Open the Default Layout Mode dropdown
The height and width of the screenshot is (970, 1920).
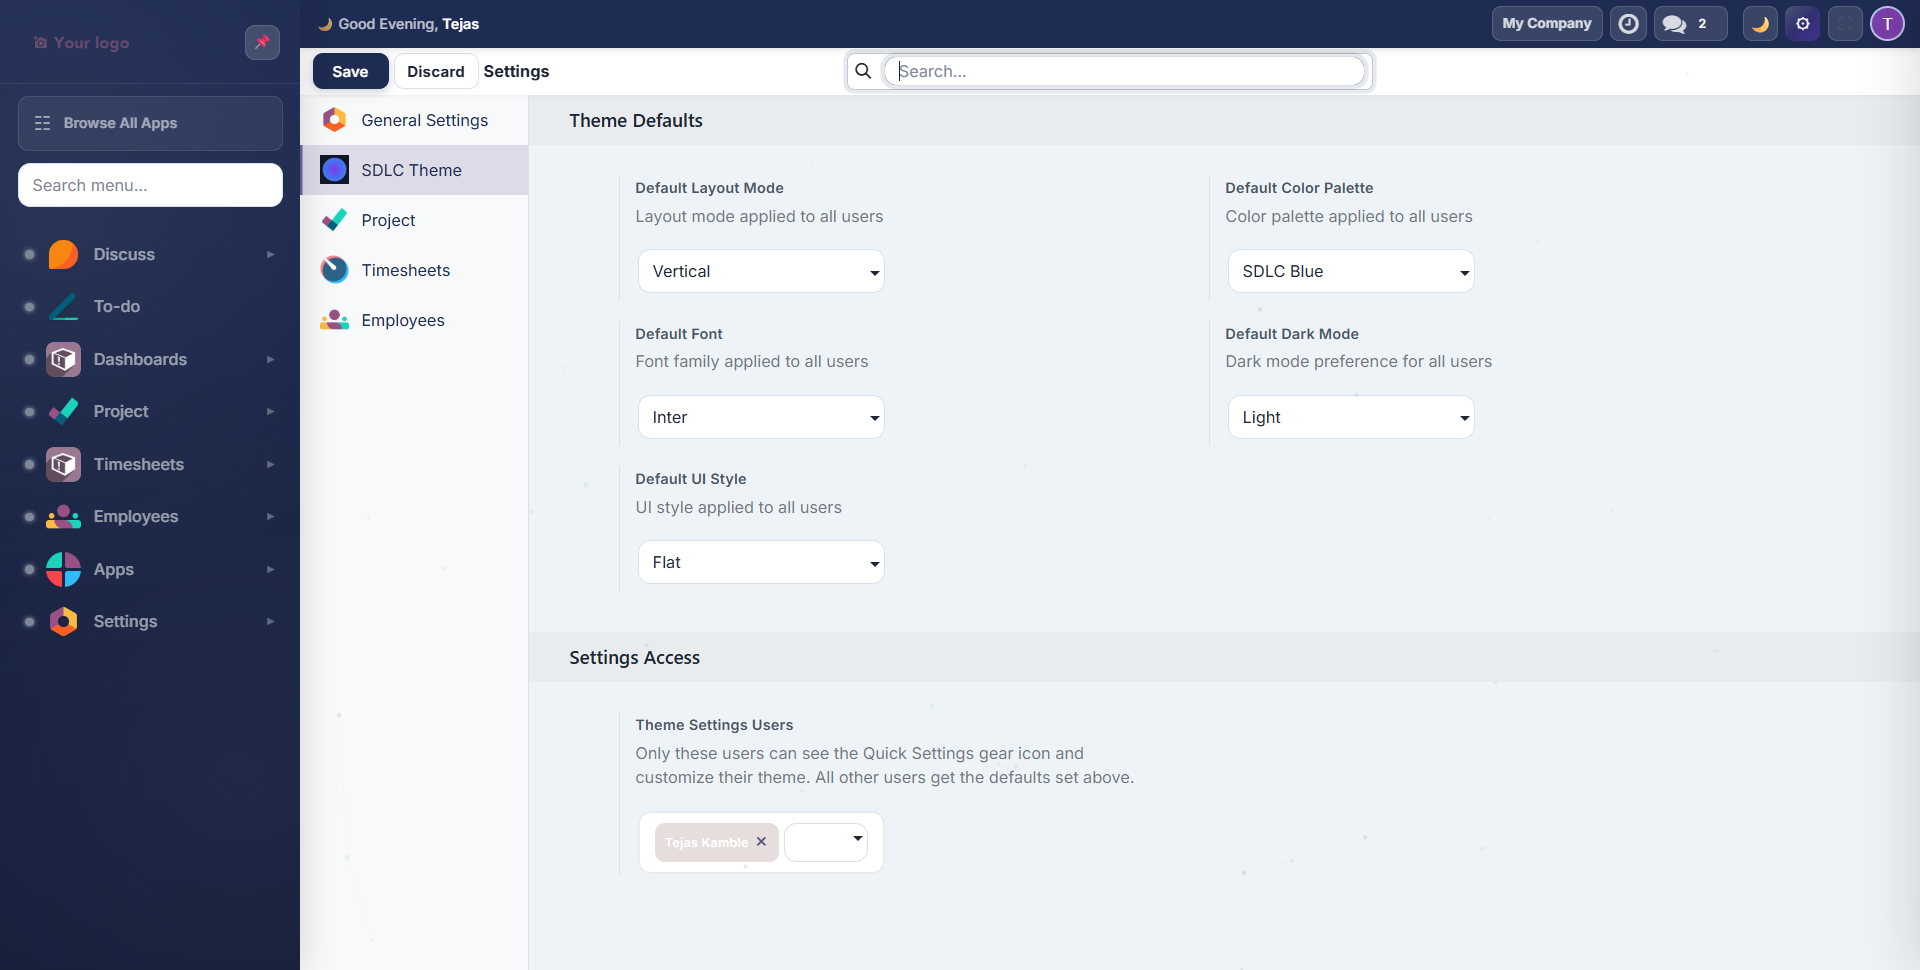[760, 271]
